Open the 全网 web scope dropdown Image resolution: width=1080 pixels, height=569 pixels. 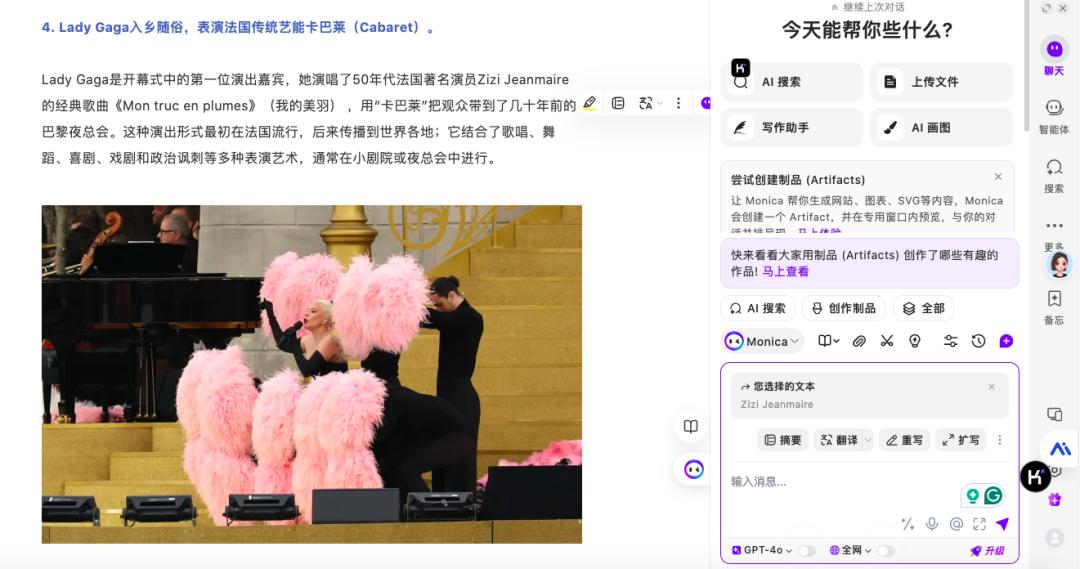[x=851, y=550]
